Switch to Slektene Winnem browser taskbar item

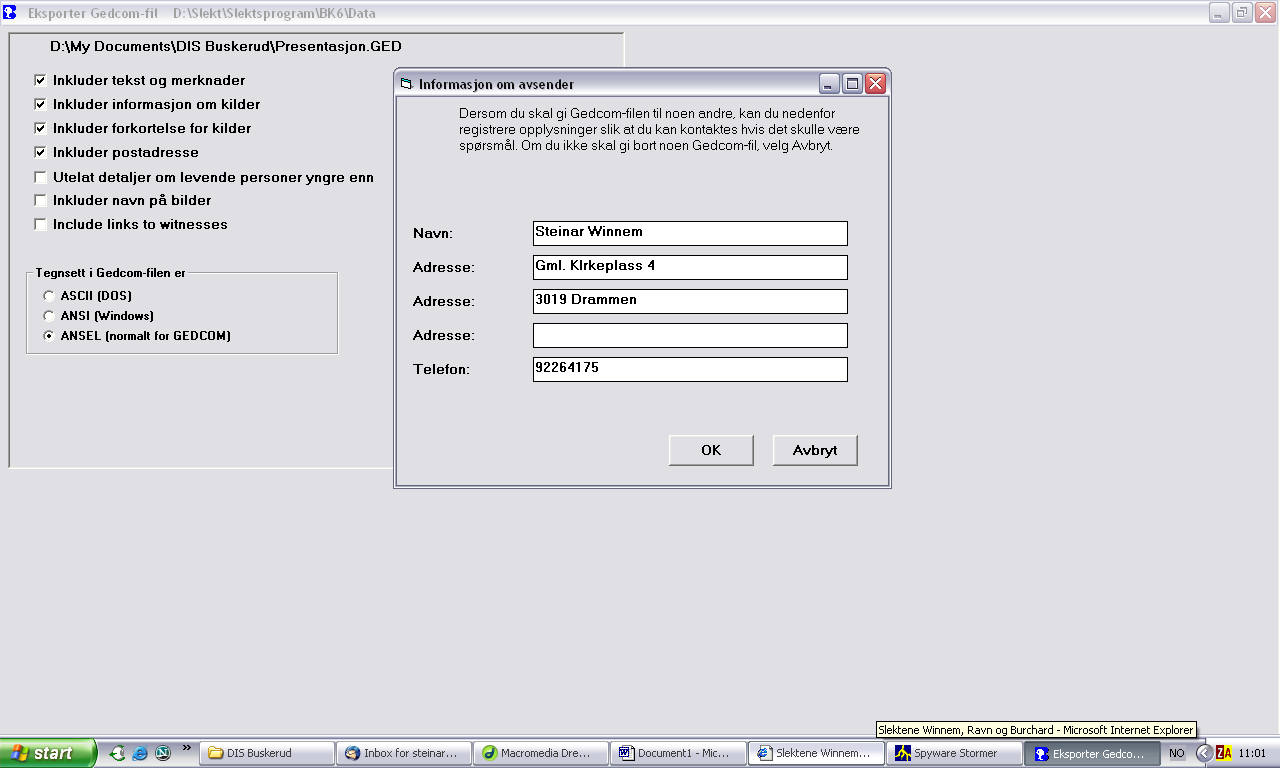tap(816, 753)
